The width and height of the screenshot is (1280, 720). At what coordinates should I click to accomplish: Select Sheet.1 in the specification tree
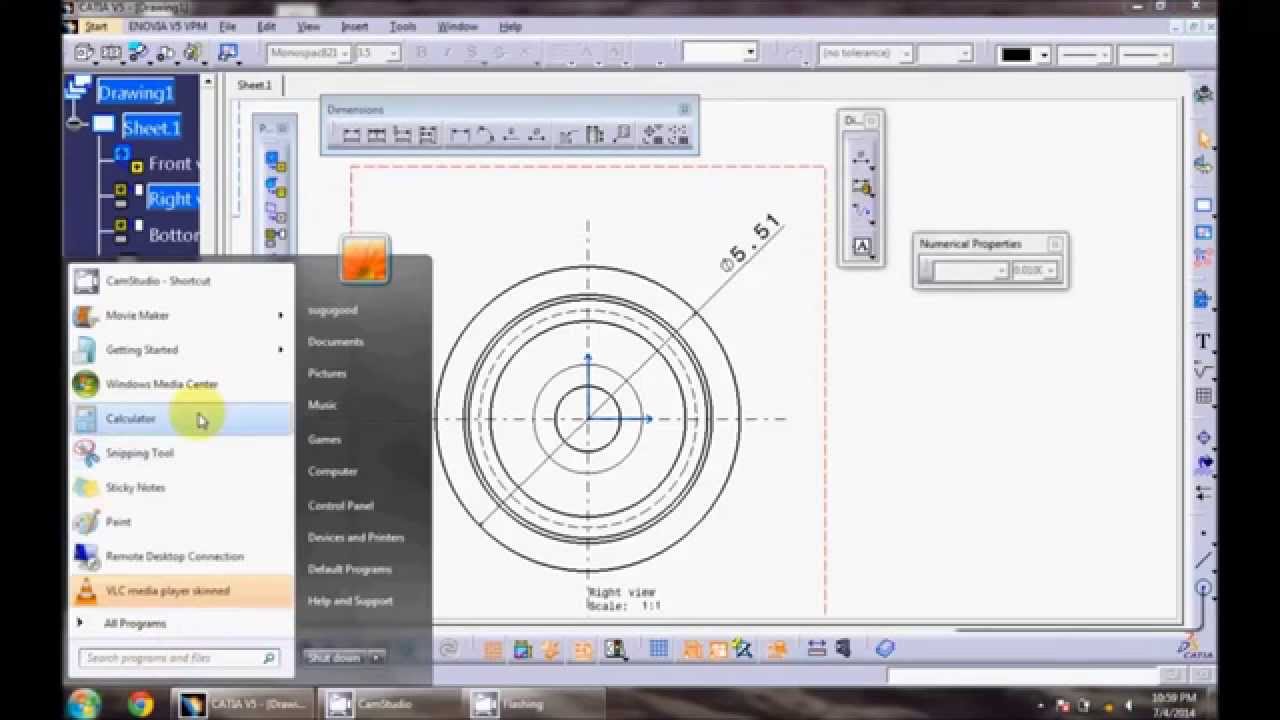point(151,128)
